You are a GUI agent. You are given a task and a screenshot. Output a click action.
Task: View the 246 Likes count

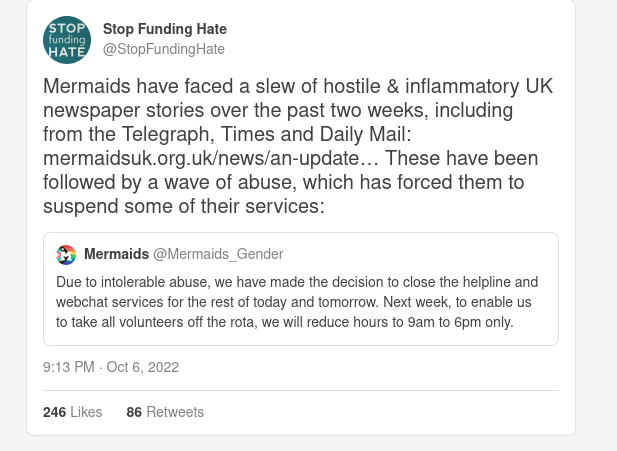coord(72,412)
